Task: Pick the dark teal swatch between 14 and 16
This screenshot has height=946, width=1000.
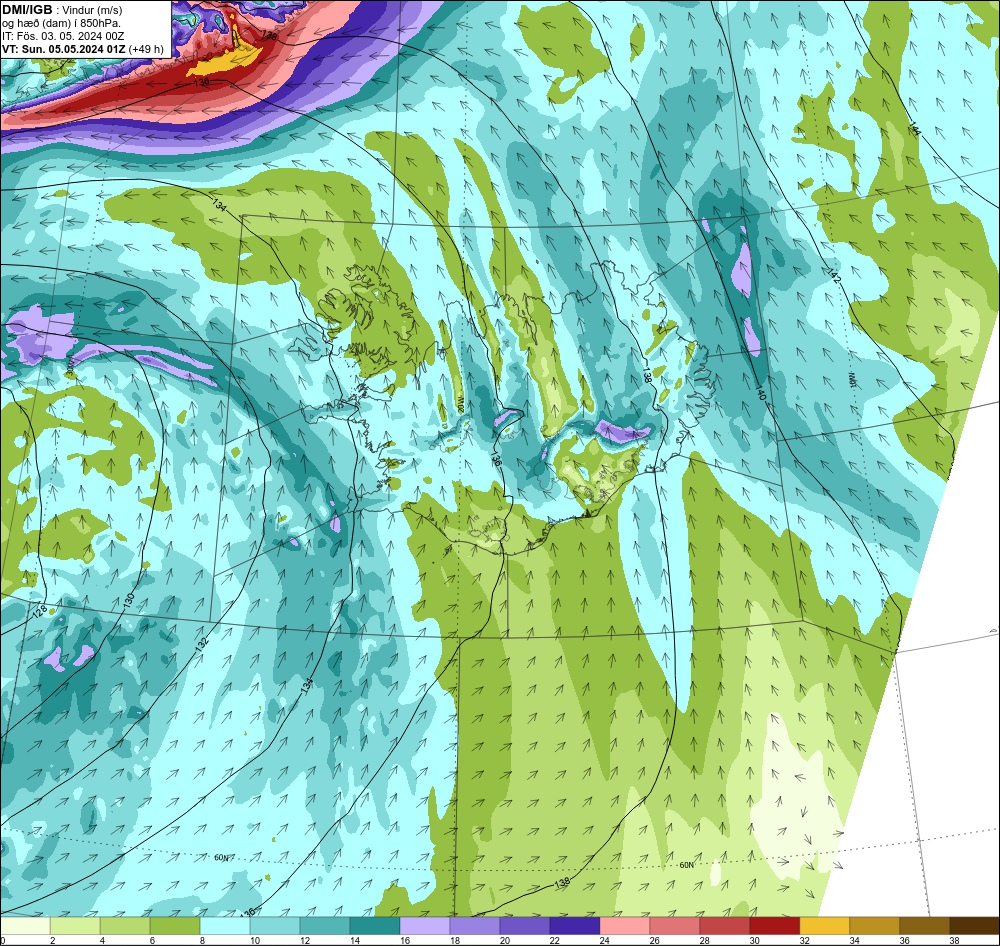Action: click(375, 926)
